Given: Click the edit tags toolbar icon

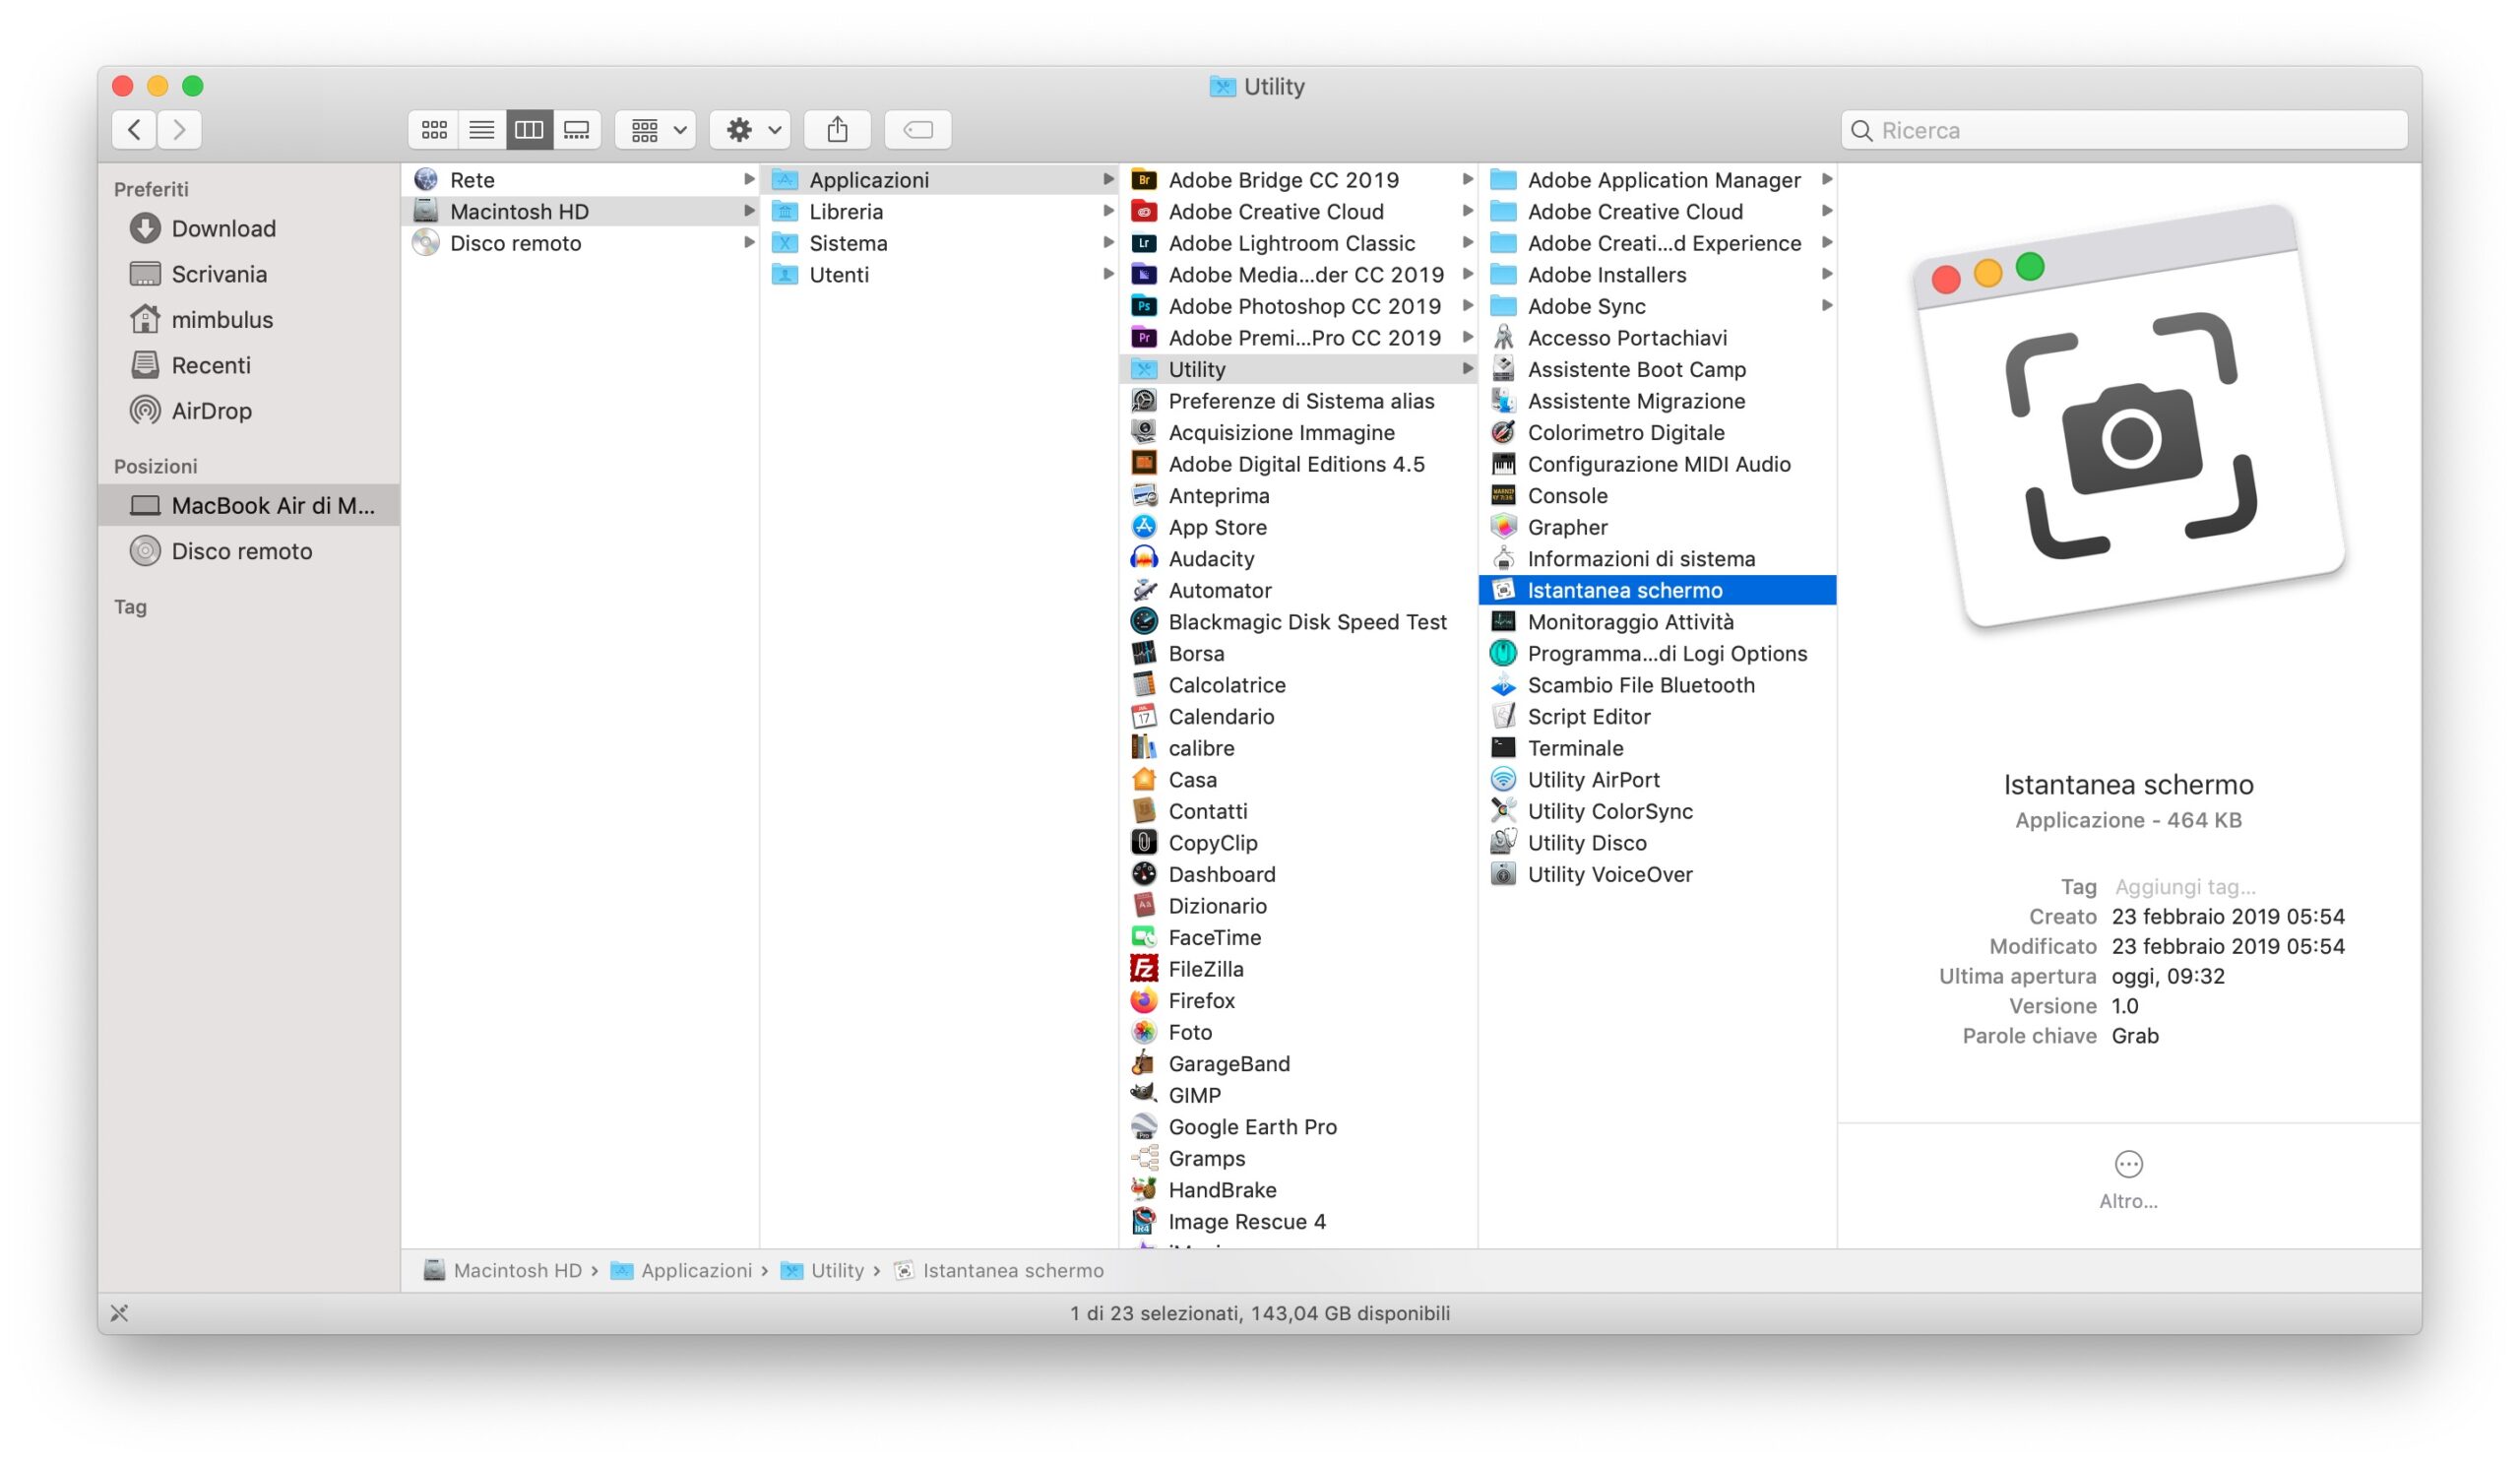Looking at the screenshot, I should coord(918,130).
